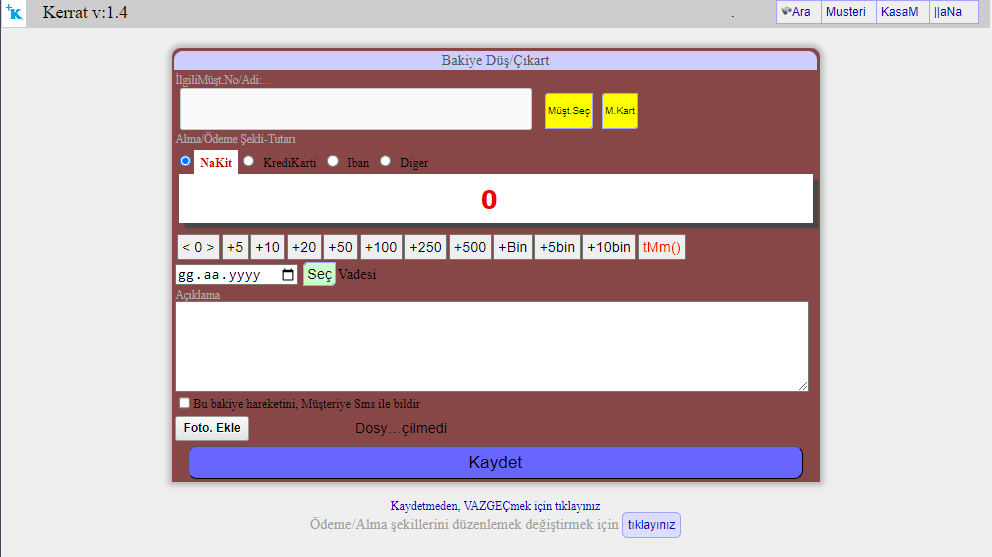This screenshot has height=557, width=992.
Task: Choose the Iban payment radio button
Action: pyautogui.click(x=333, y=161)
